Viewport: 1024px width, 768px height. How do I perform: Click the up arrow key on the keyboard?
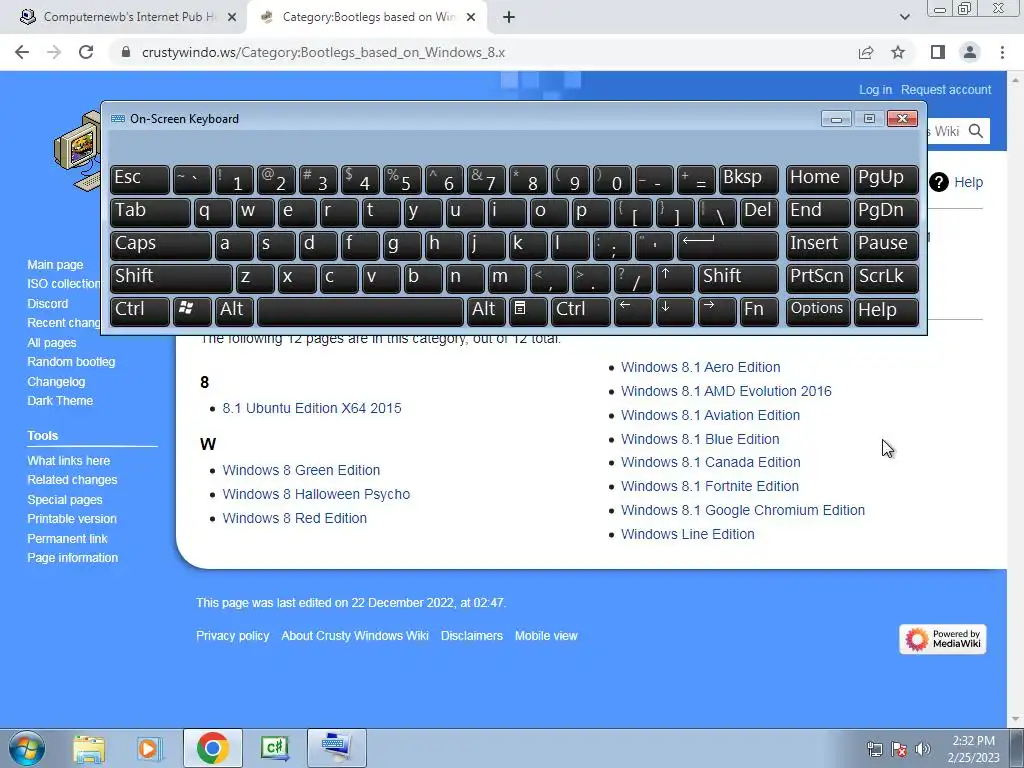pyautogui.click(x=675, y=278)
